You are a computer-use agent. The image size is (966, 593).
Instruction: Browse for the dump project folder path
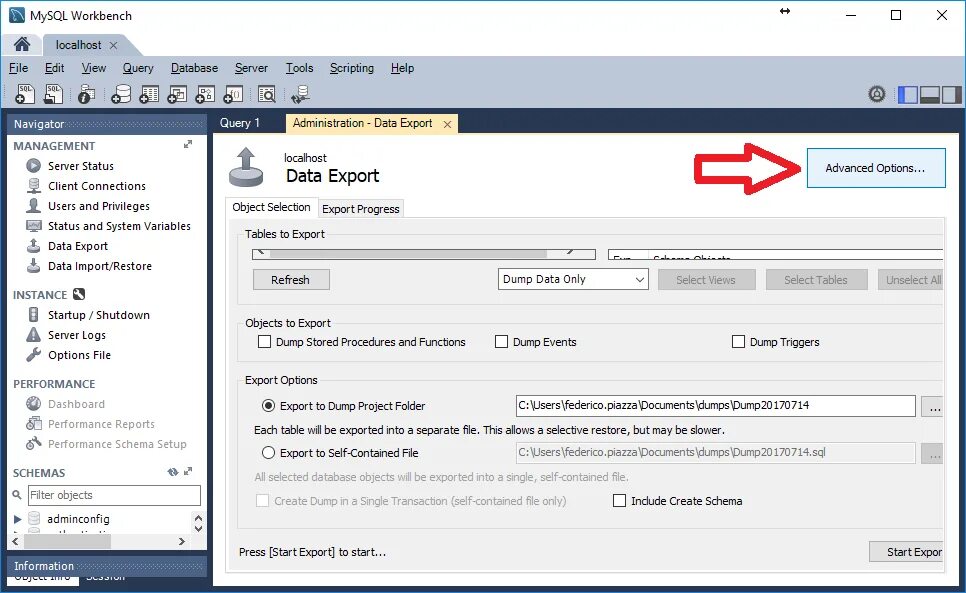pyautogui.click(x=934, y=407)
